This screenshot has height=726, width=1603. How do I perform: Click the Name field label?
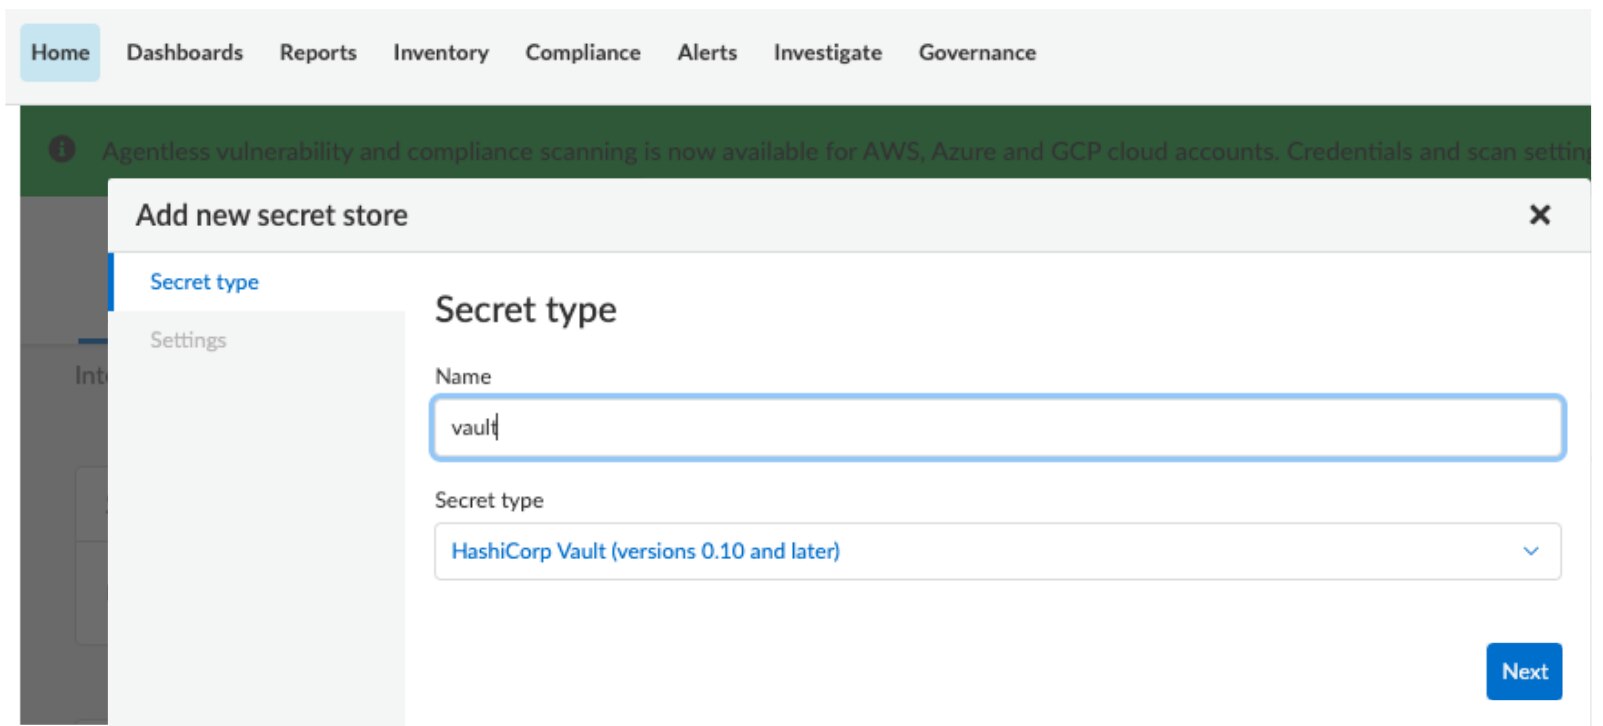pos(462,377)
